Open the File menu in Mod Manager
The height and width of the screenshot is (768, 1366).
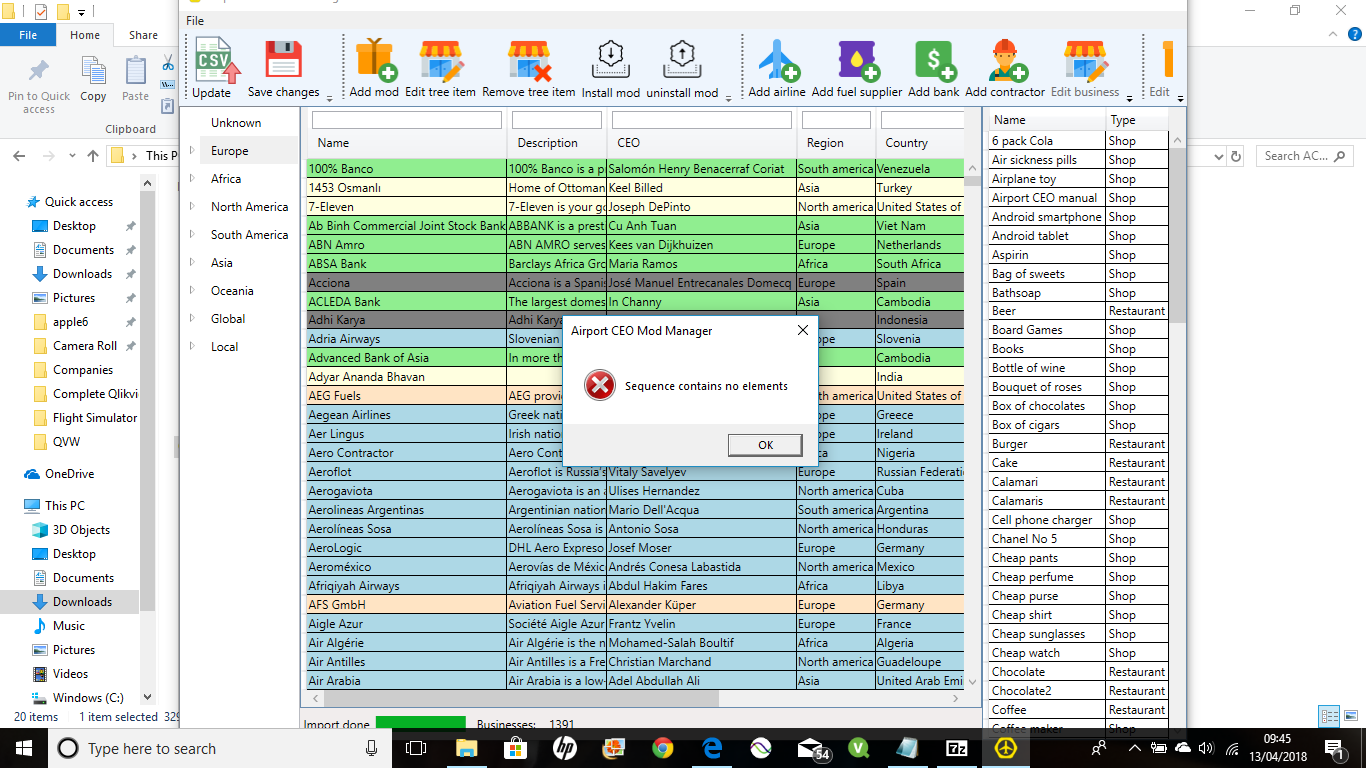(x=195, y=20)
